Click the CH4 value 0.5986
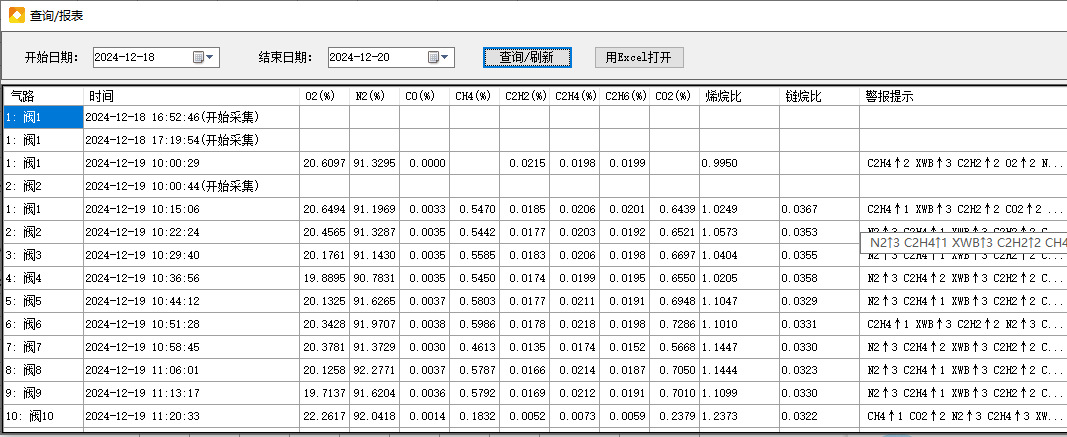 [474, 324]
